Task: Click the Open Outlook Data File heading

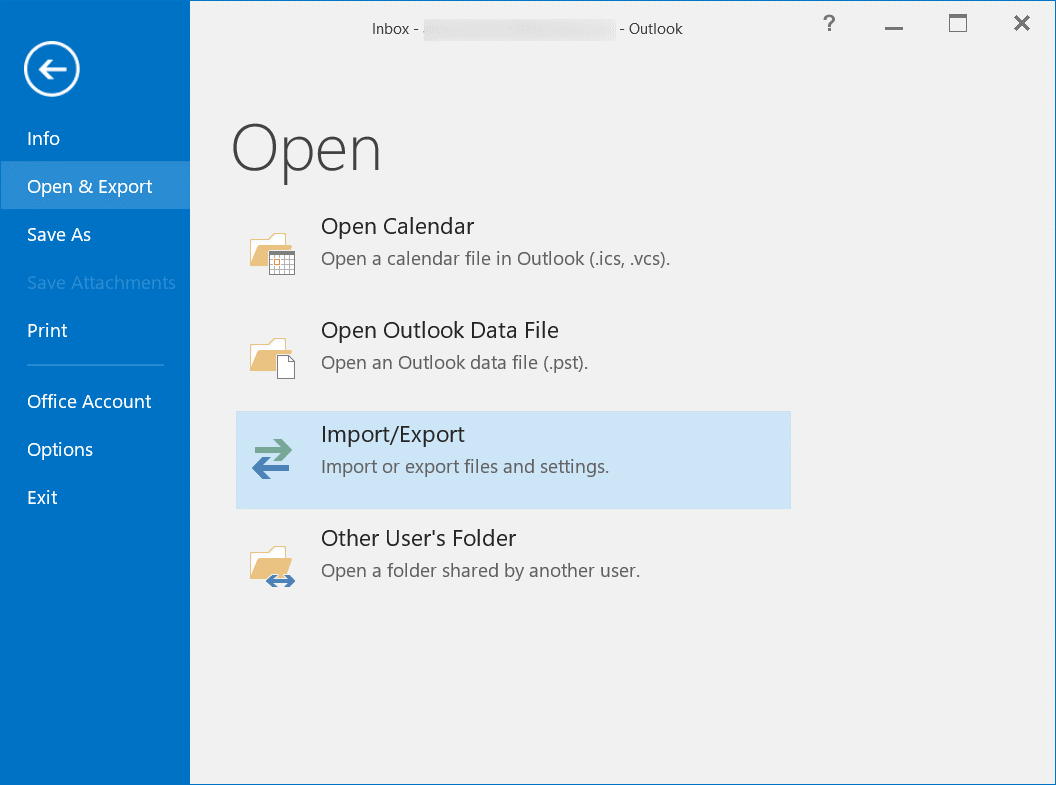Action: tap(440, 330)
